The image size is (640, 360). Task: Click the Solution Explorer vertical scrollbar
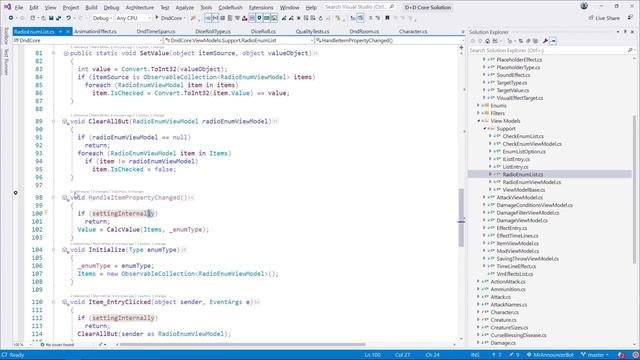click(634, 189)
